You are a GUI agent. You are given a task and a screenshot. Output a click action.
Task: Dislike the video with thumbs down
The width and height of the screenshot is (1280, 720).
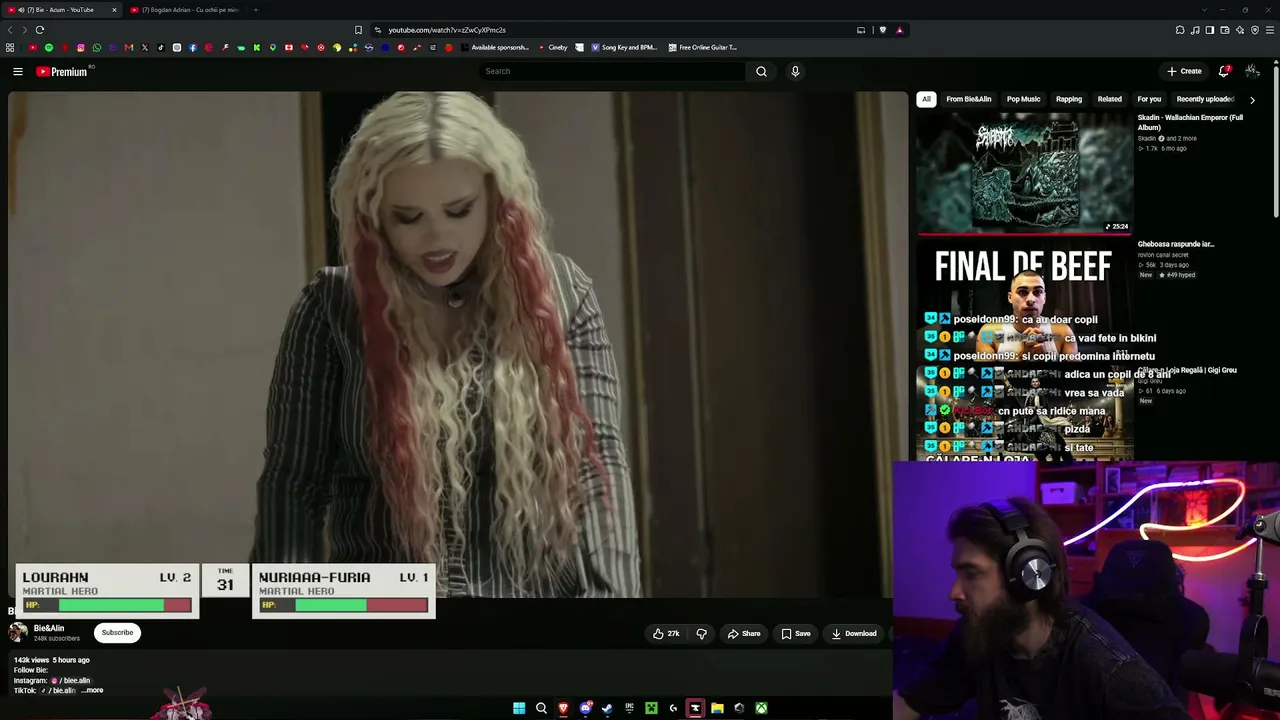701,633
